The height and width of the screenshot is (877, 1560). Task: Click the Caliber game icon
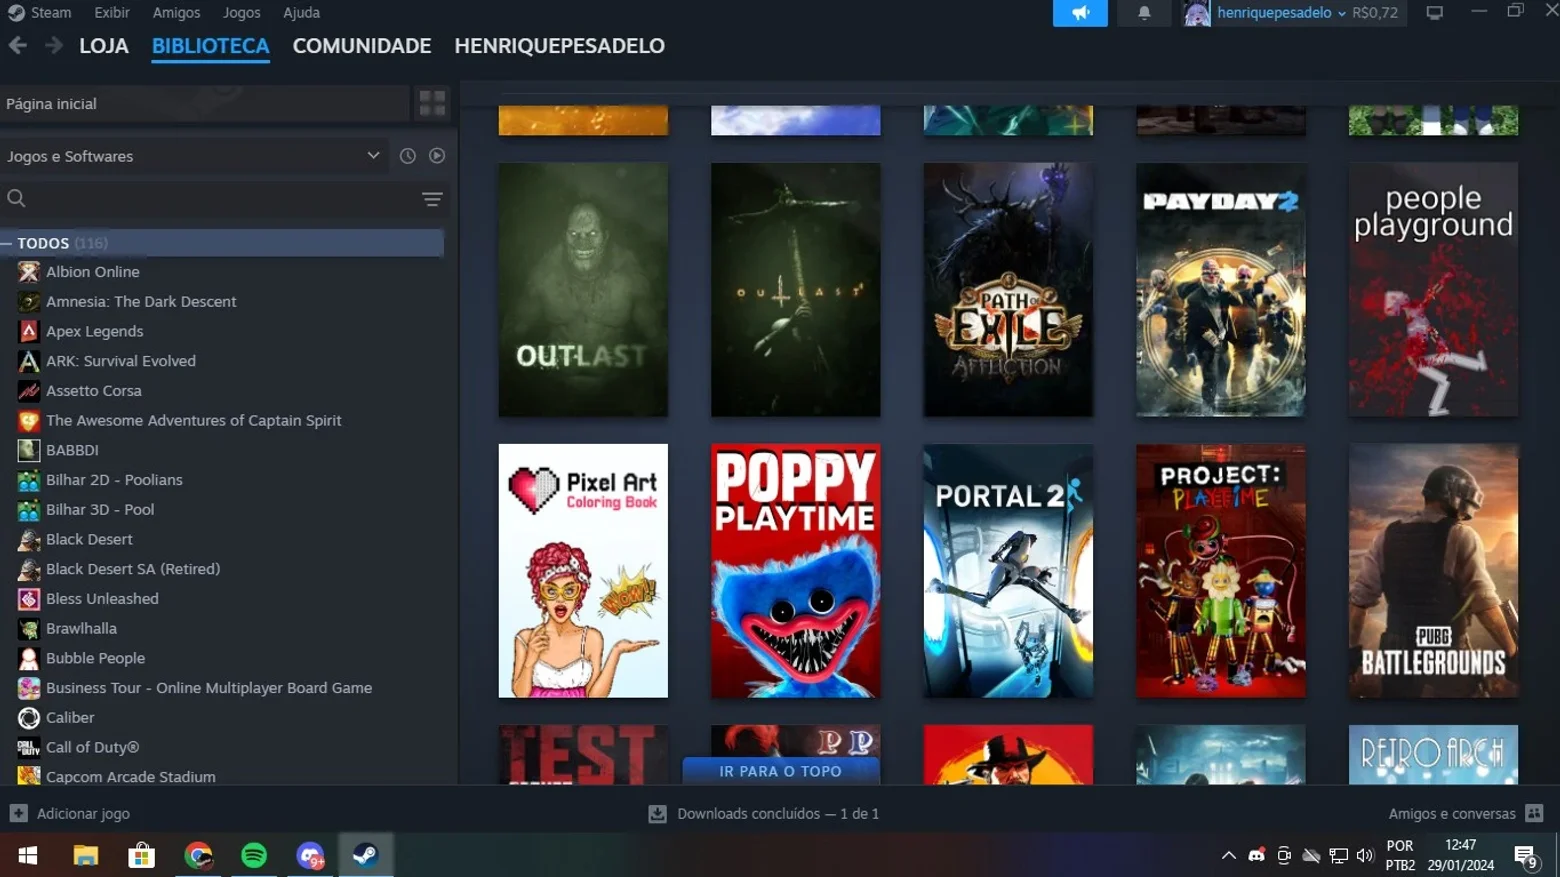click(x=29, y=718)
